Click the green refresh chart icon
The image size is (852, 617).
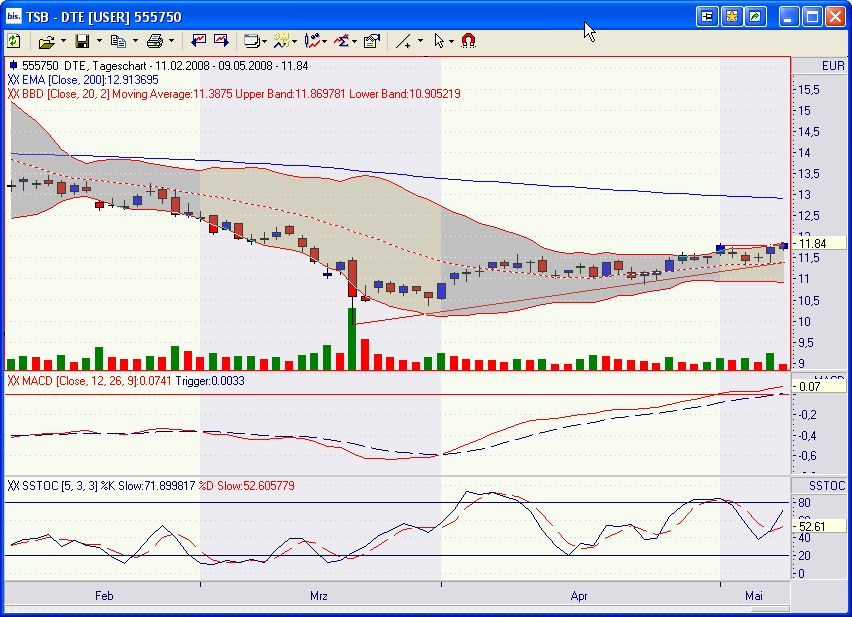[x=14, y=41]
